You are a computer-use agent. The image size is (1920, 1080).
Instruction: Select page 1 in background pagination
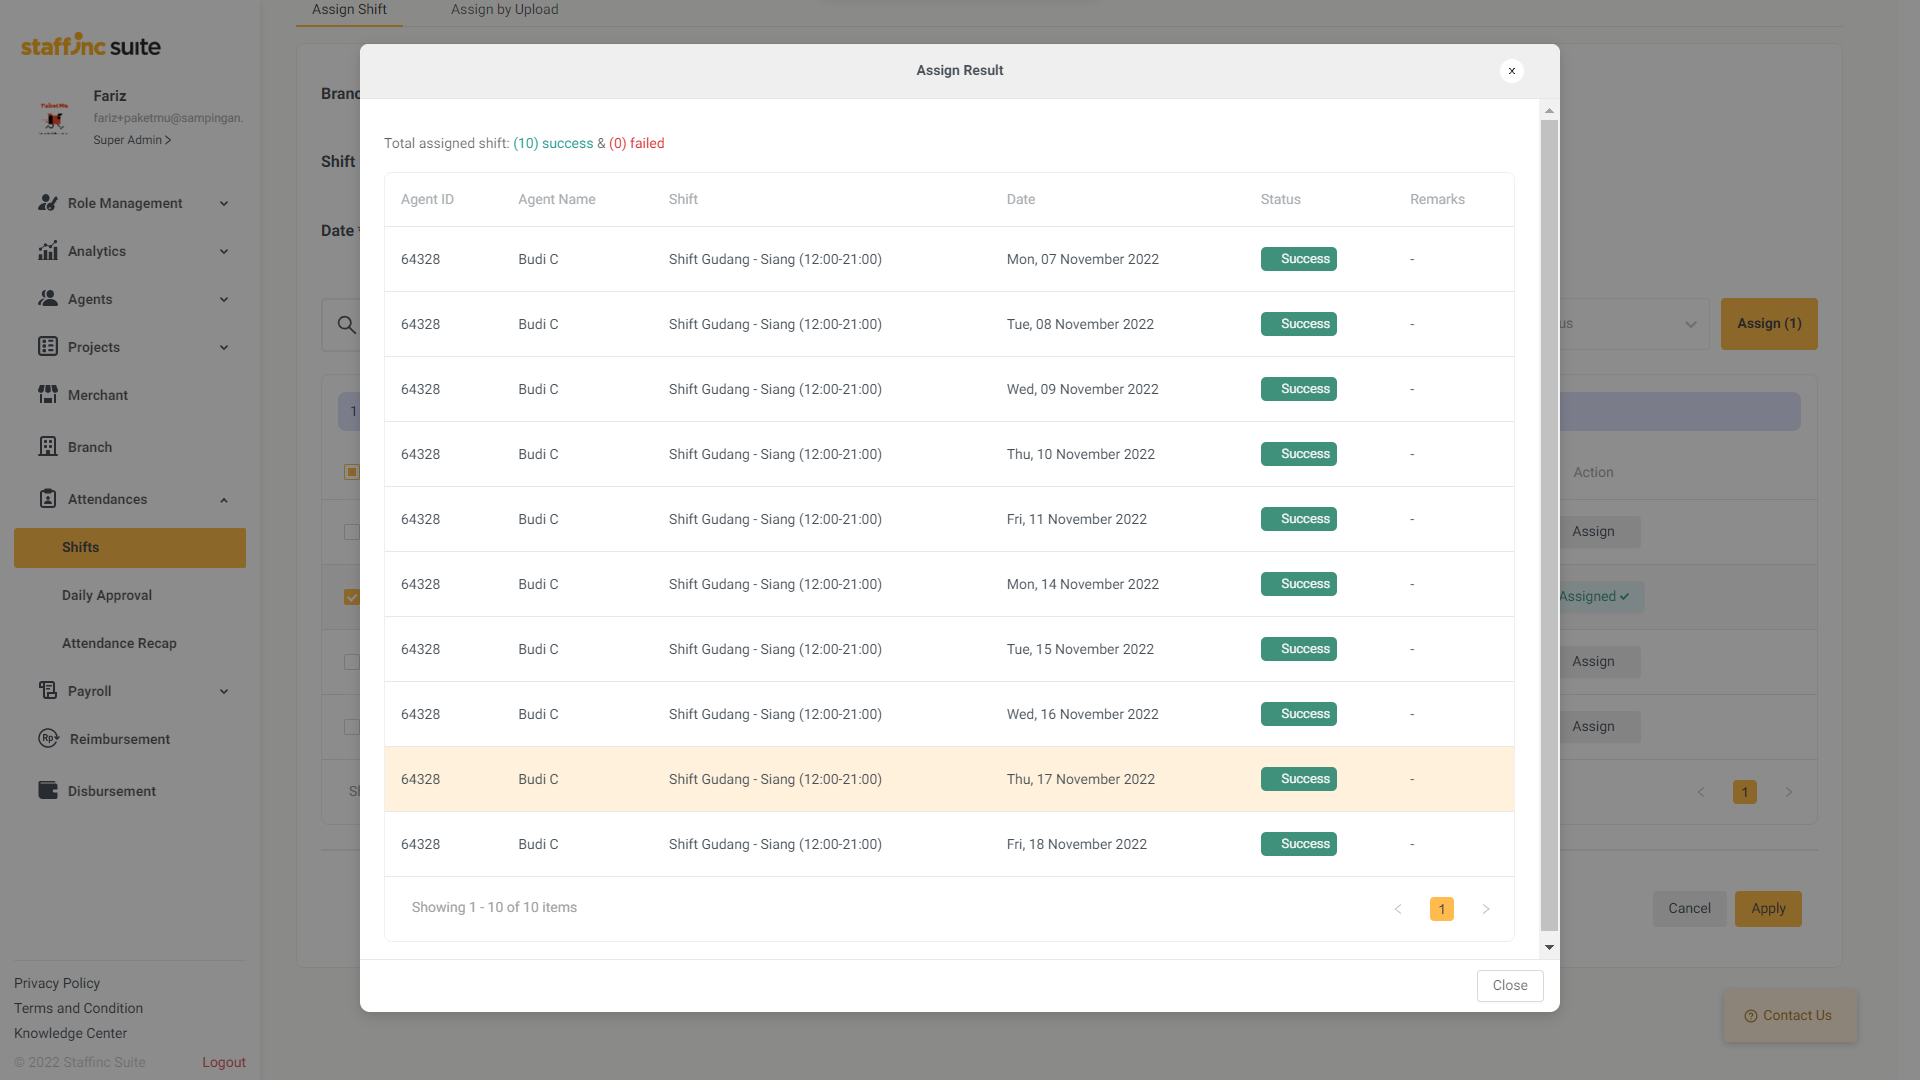[1744, 792]
